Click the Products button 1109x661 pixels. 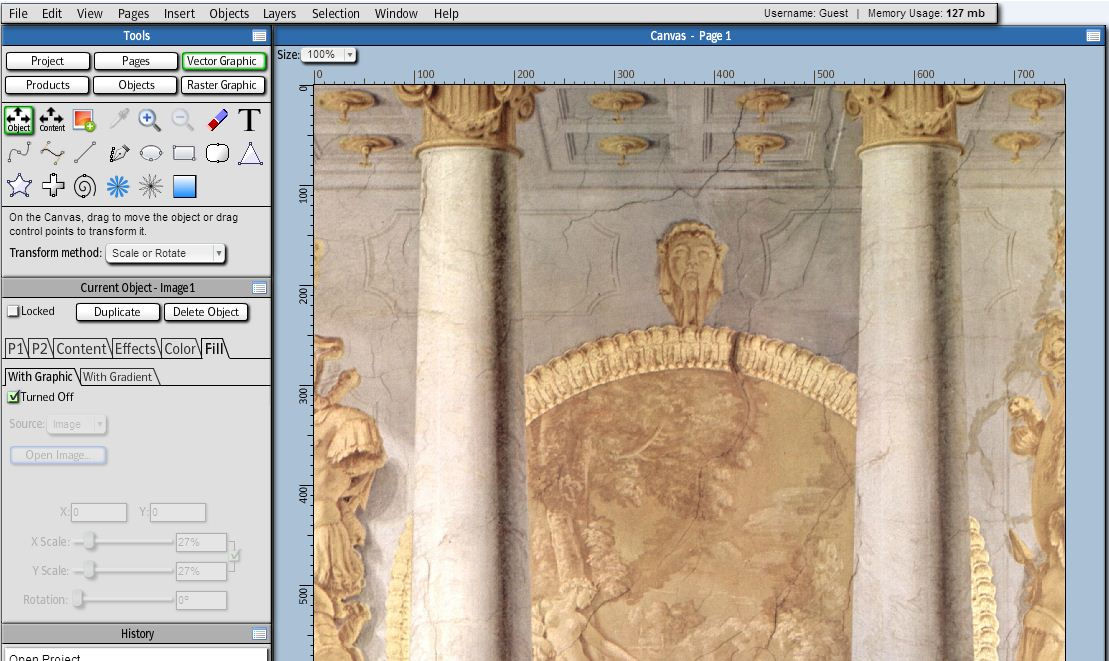[x=47, y=85]
